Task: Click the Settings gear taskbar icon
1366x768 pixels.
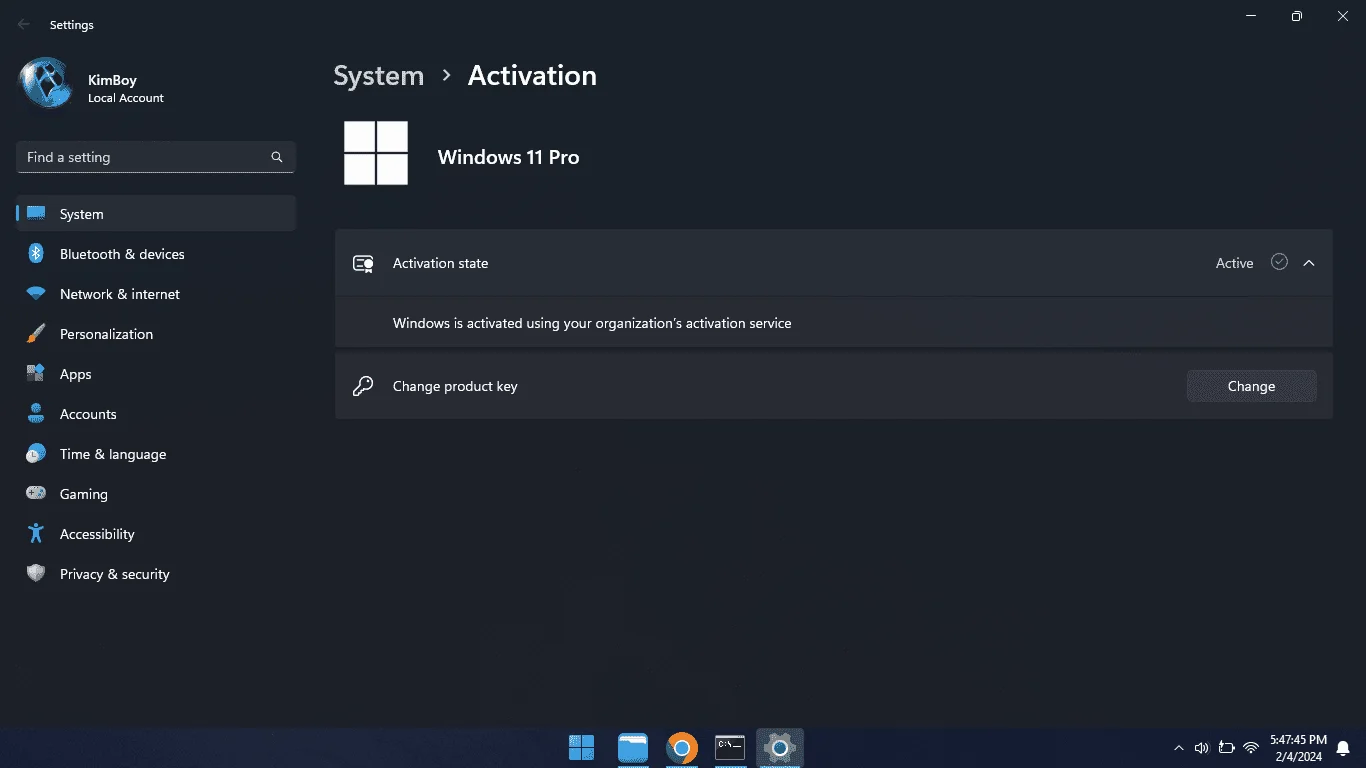Action: [x=780, y=747]
